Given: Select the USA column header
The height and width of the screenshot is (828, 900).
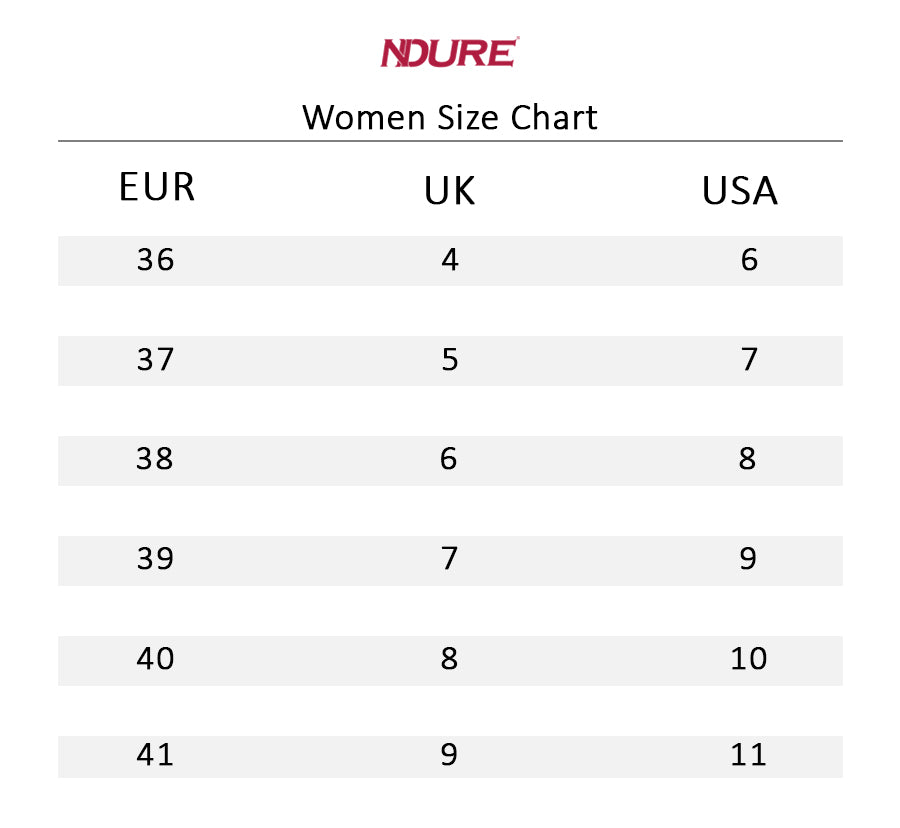Looking at the screenshot, I should (x=739, y=191).
